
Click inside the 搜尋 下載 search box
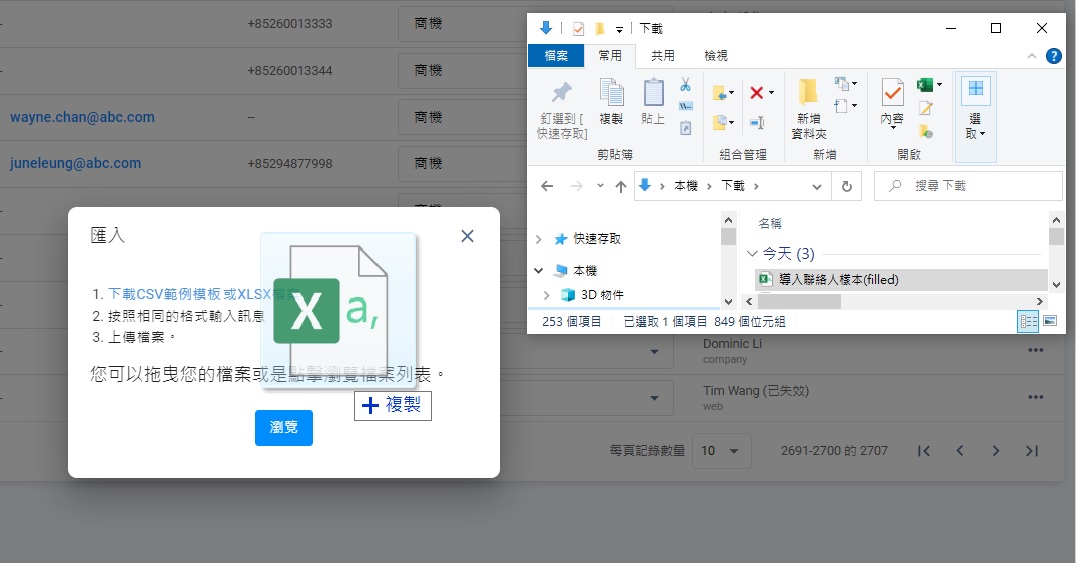tap(968, 186)
